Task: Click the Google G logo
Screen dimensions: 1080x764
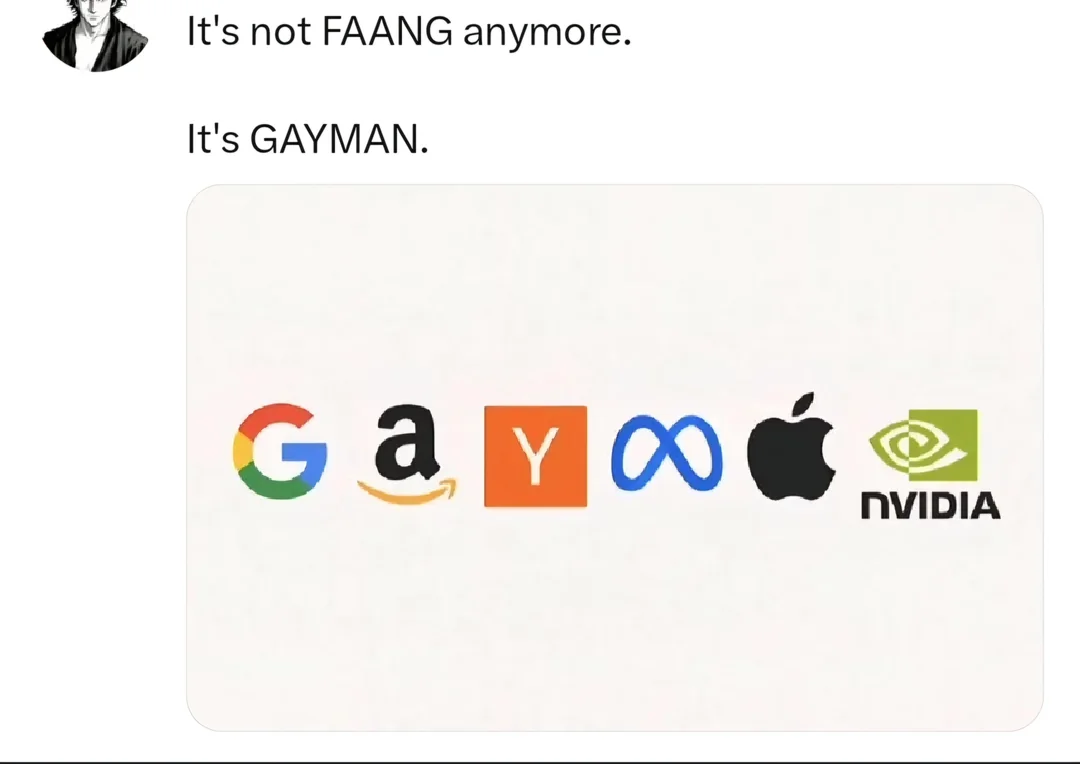Action: click(x=280, y=451)
